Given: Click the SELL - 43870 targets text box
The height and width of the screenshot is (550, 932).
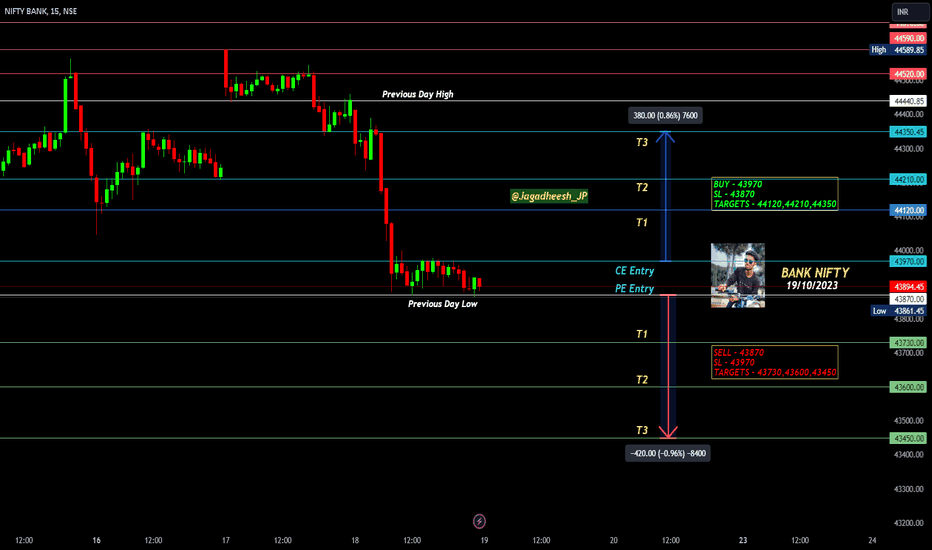Looking at the screenshot, I should (774, 362).
